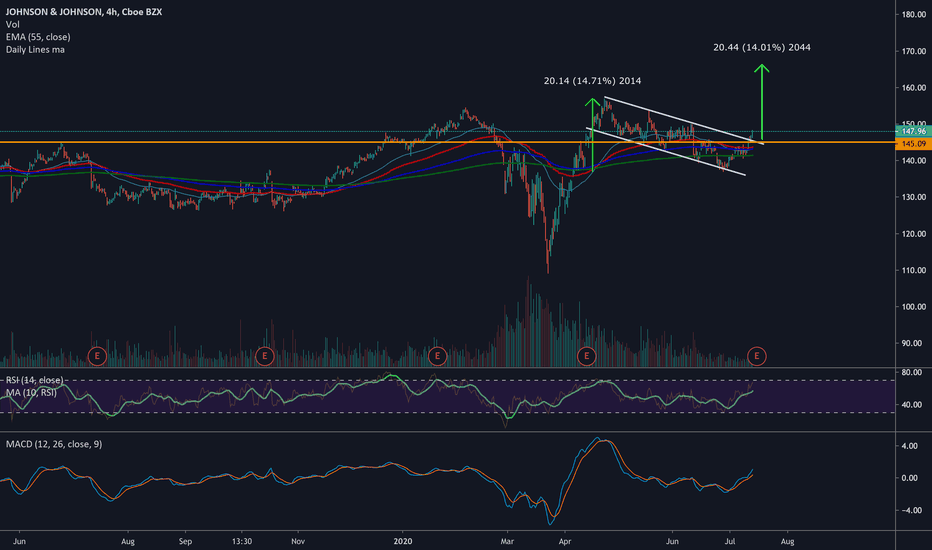
Task: Select the Daily Lines ma indicator label
Action: (x=35, y=49)
